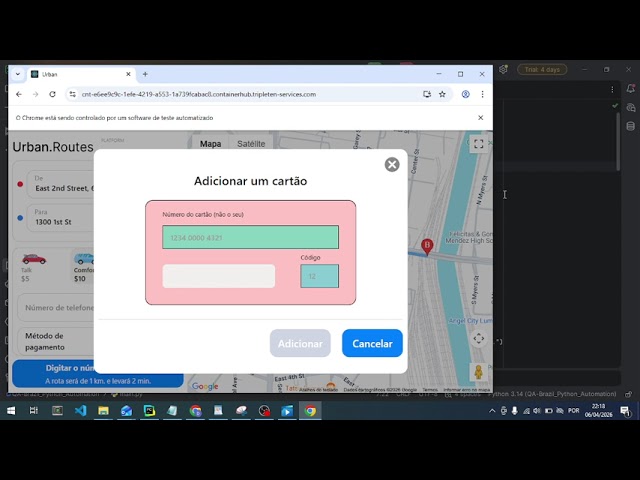Select the Urban browser tab
The height and width of the screenshot is (480, 640).
point(82,74)
